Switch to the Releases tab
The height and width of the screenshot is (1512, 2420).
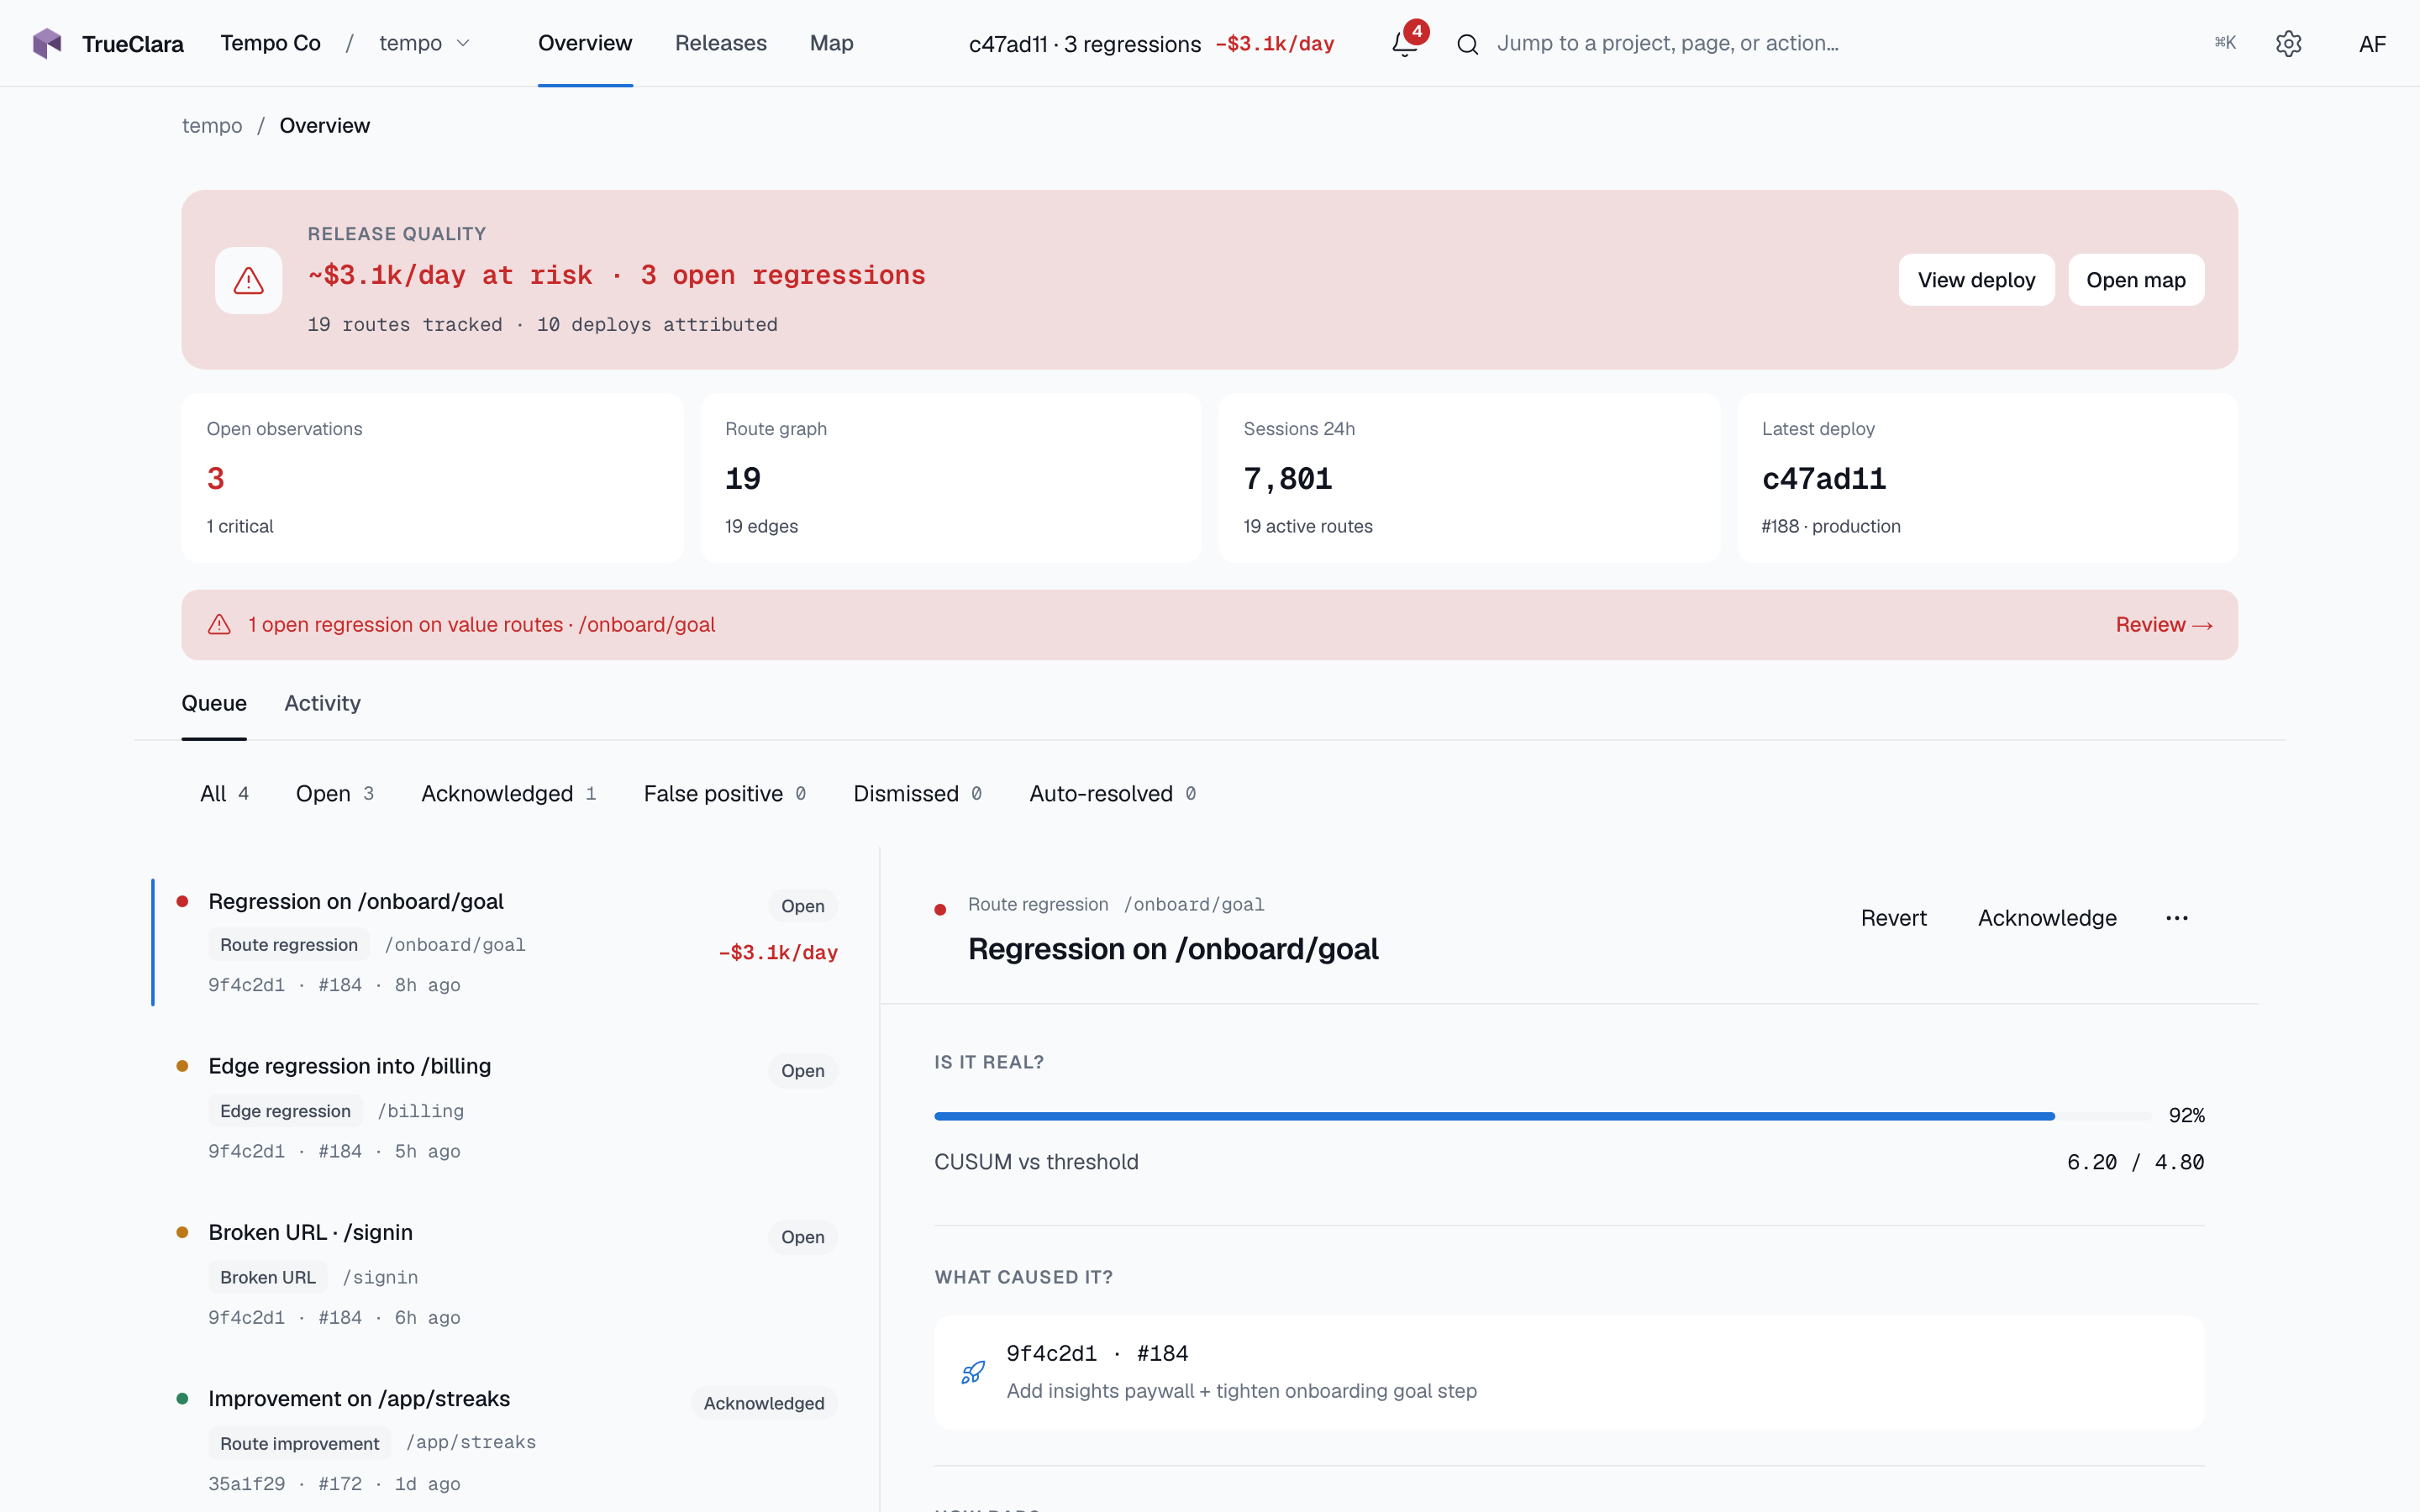tap(720, 43)
